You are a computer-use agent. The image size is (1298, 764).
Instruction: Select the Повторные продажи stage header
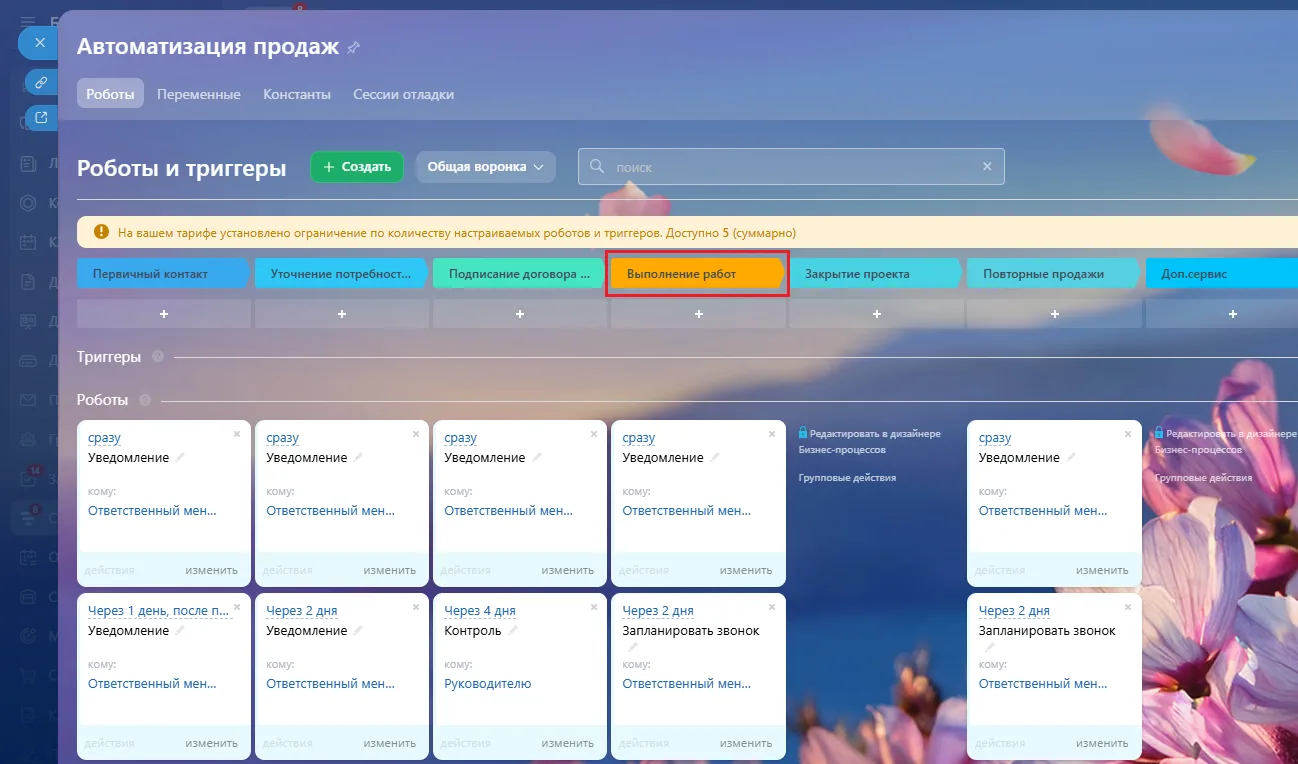tap(1054, 274)
